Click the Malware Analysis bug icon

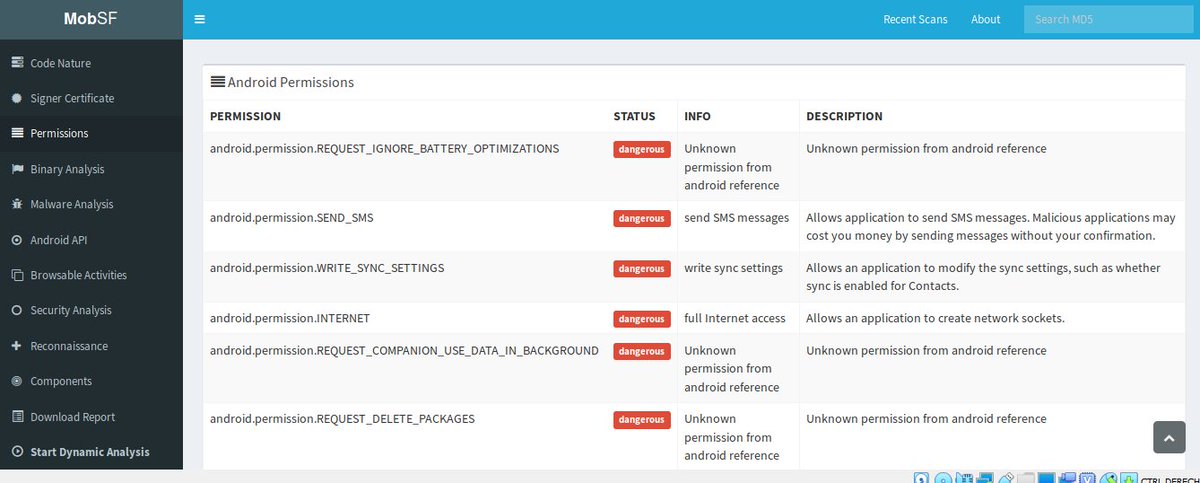tap(17, 204)
